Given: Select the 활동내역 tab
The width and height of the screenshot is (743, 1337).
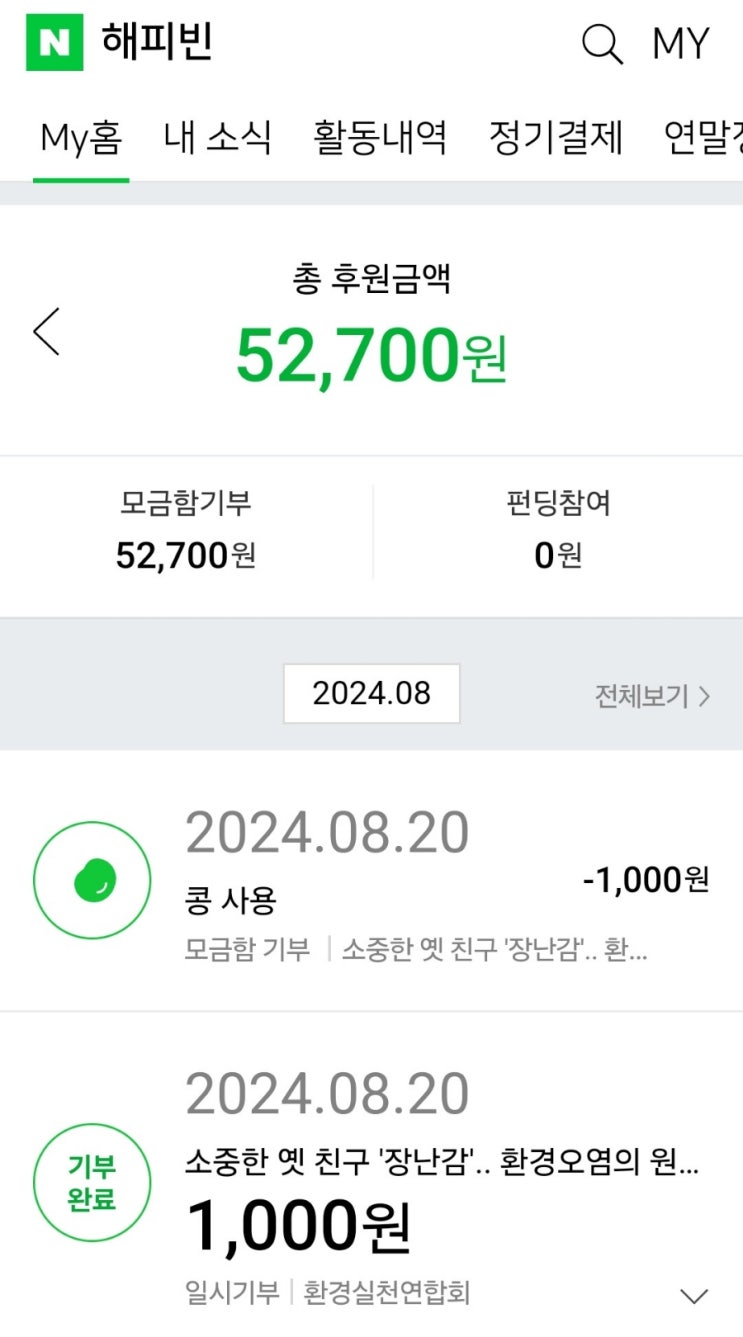Looking at the screenshot, I should pos(380,138).
